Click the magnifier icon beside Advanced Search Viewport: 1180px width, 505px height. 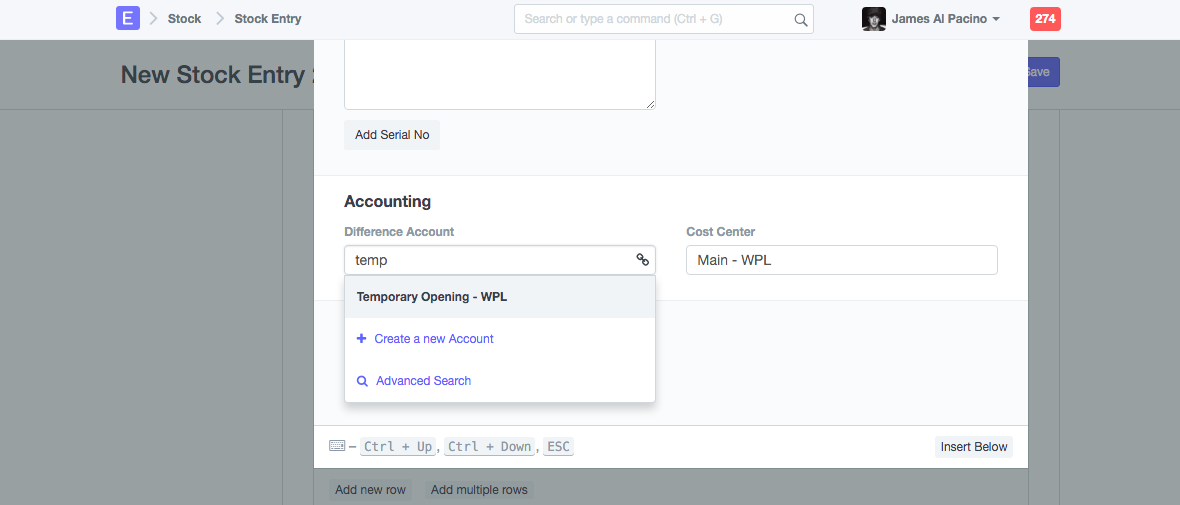click(x=362, y=381)
